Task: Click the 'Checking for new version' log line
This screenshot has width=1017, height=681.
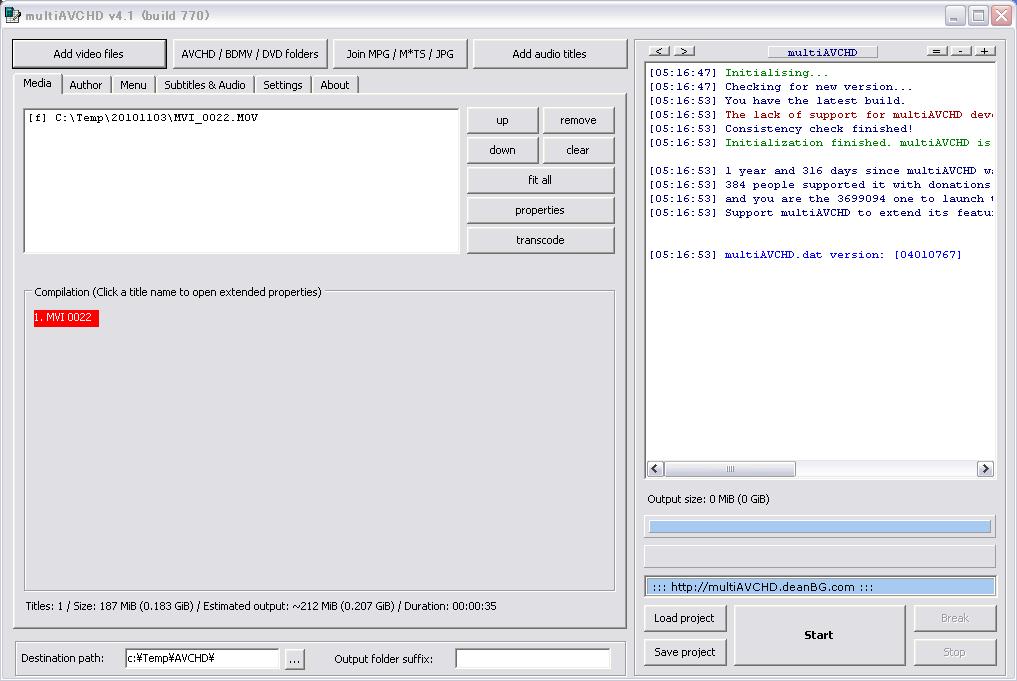Action: pyautogui.click(x=780, y=87)
